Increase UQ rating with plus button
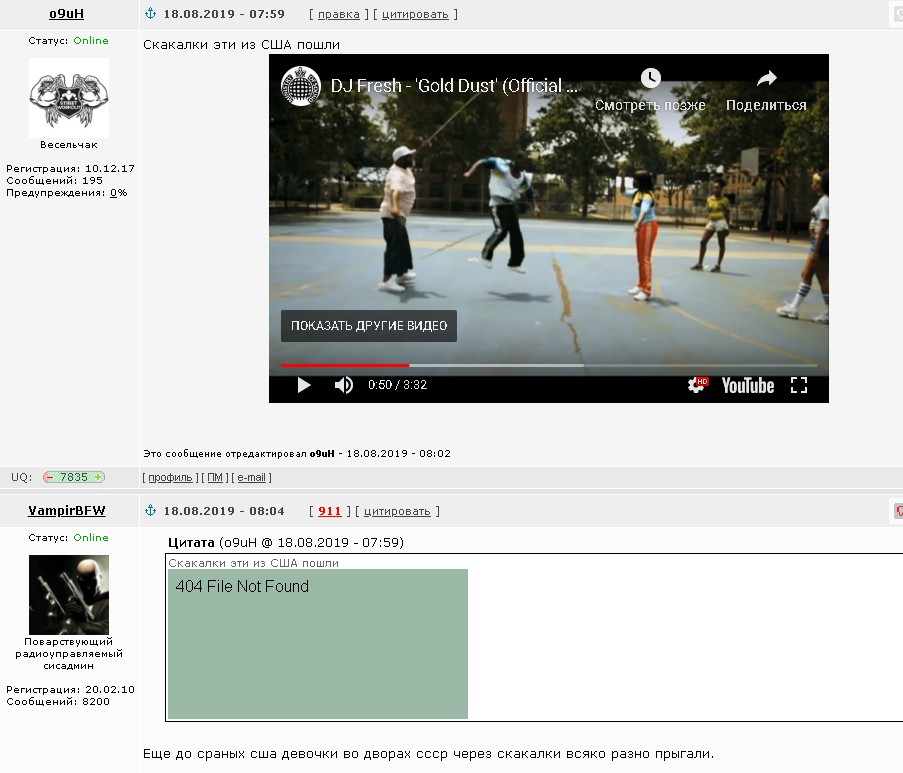 tap(98, 478)
